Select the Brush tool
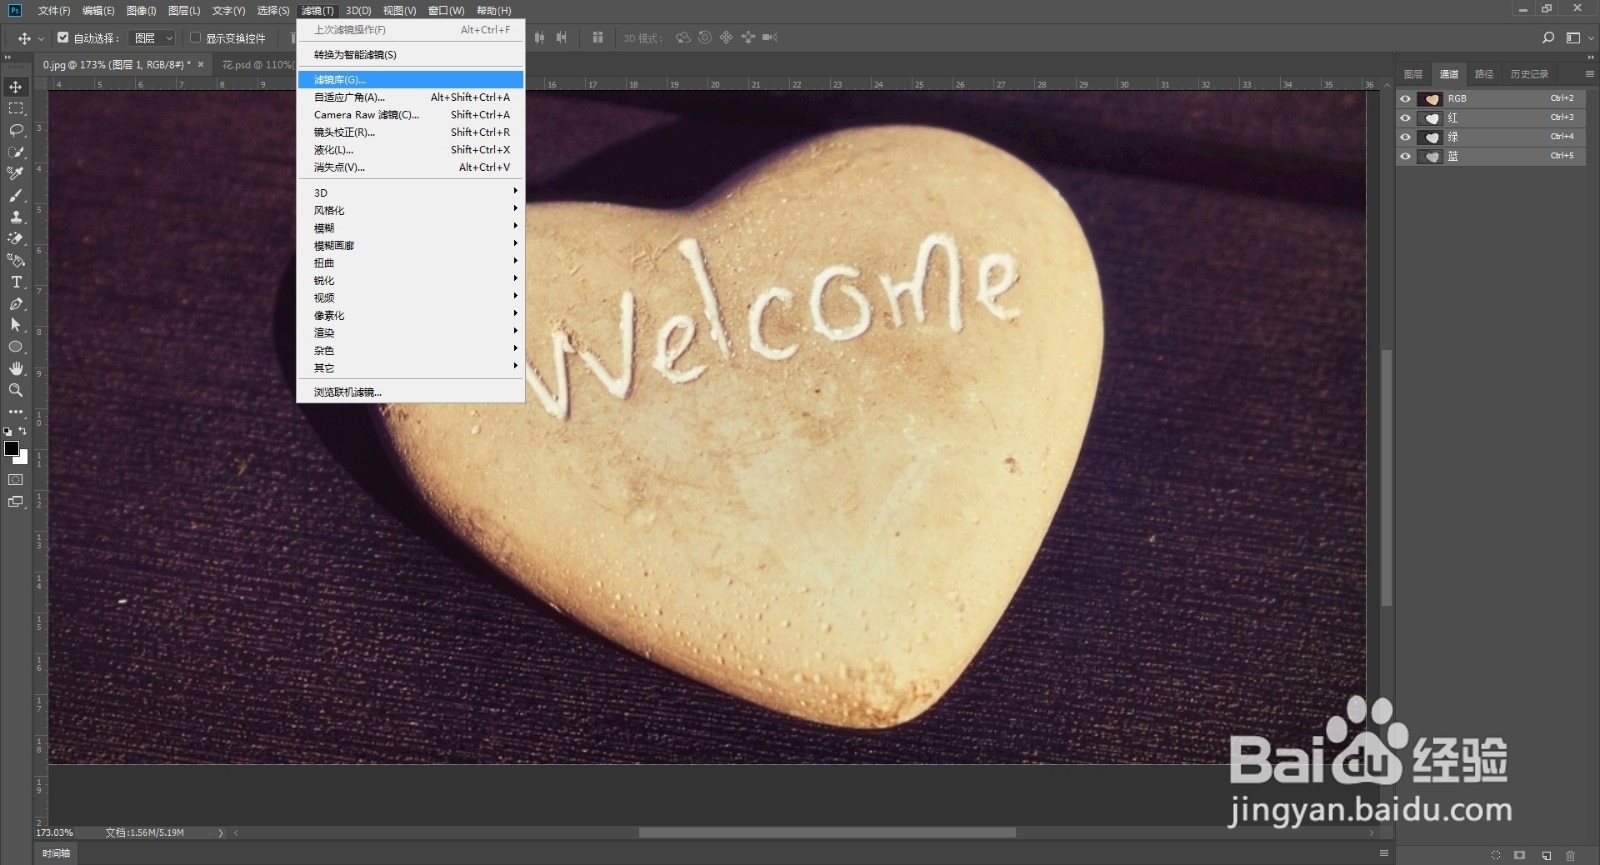 16,195
